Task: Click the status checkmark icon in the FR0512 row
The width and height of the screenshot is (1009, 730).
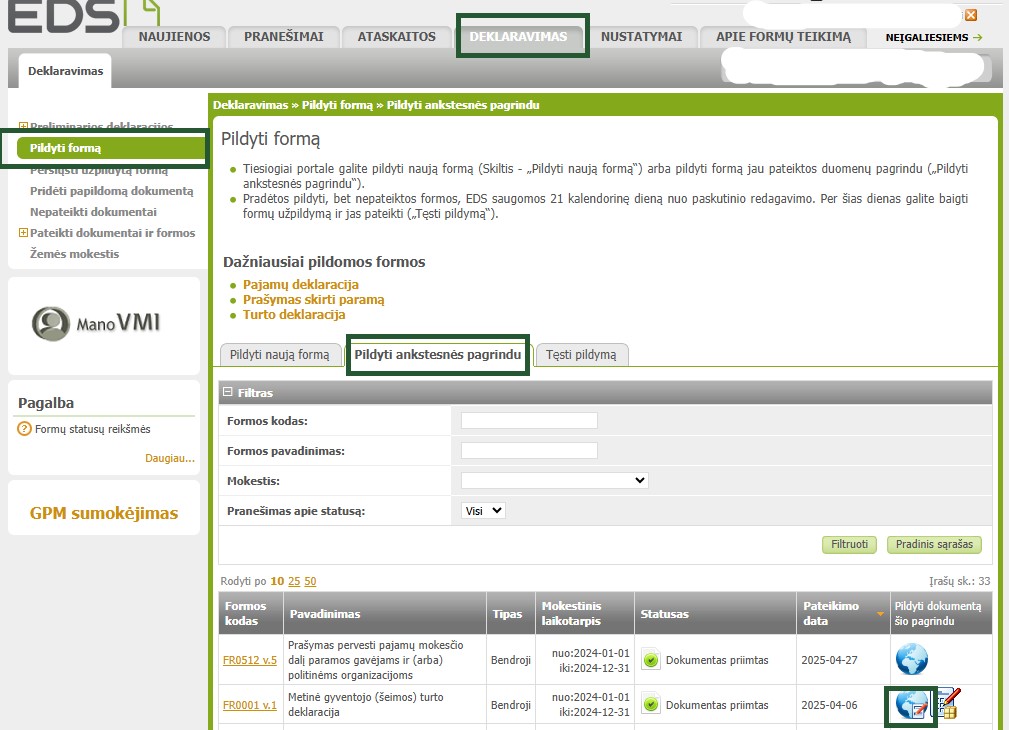Action: 651,660
